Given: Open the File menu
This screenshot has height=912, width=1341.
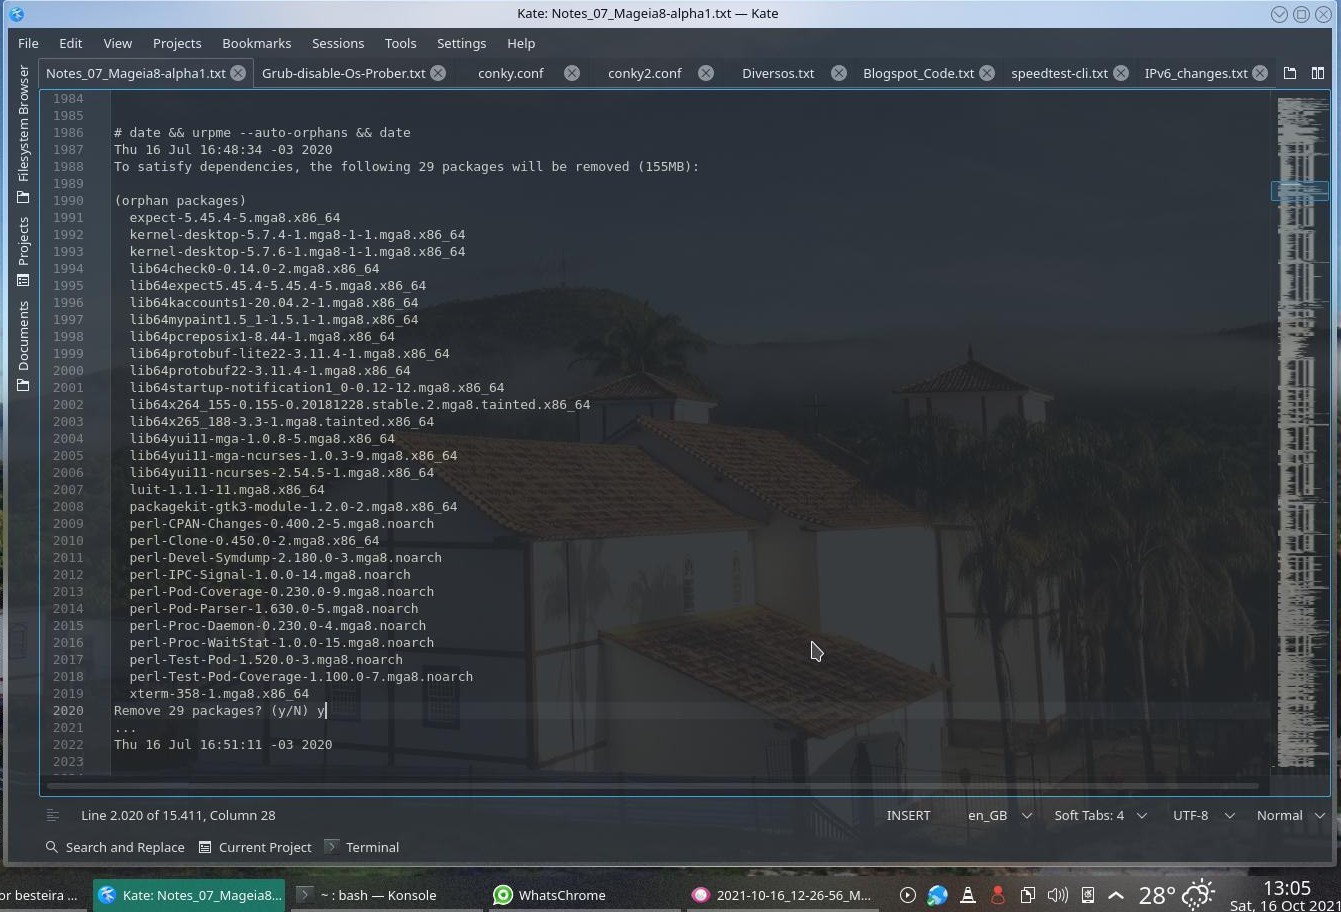Looking at the screenshot, I should 28,43.
